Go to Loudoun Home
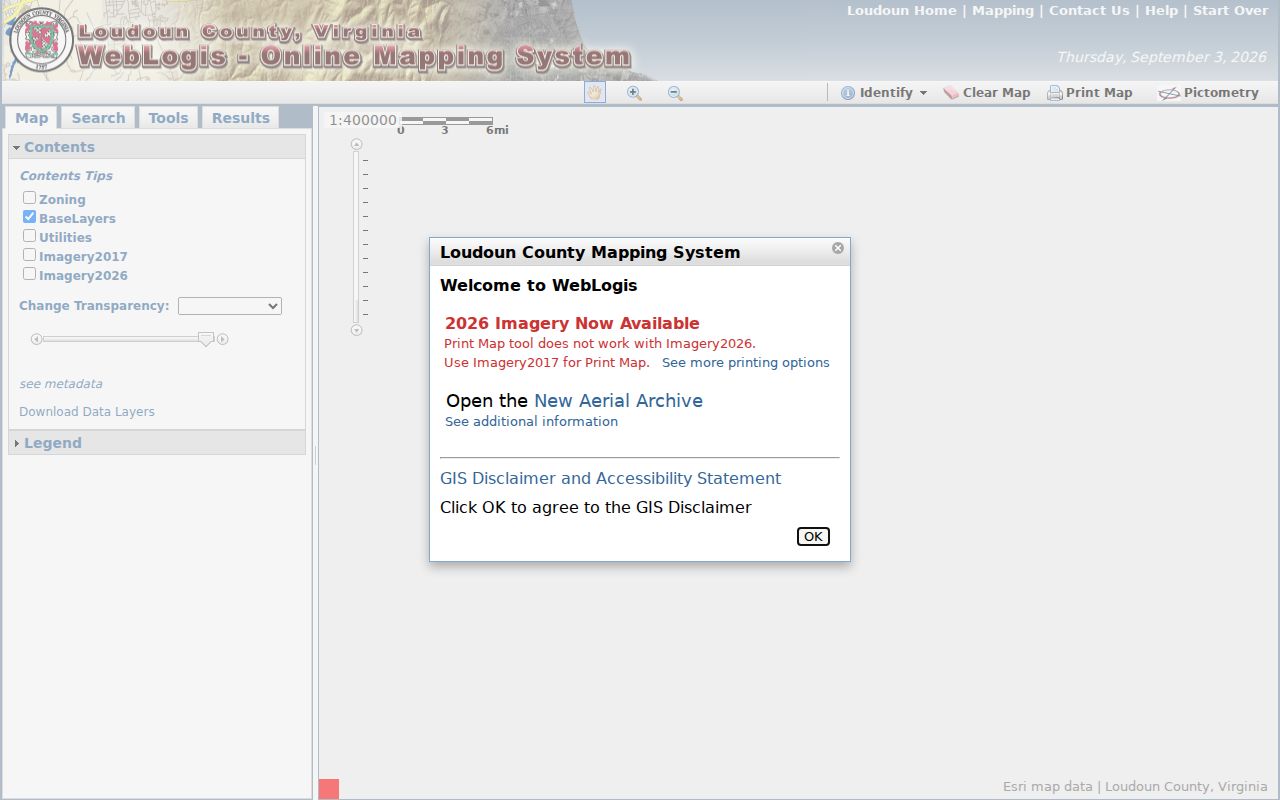The image size is (1280, 800). (x=902, y=11)
